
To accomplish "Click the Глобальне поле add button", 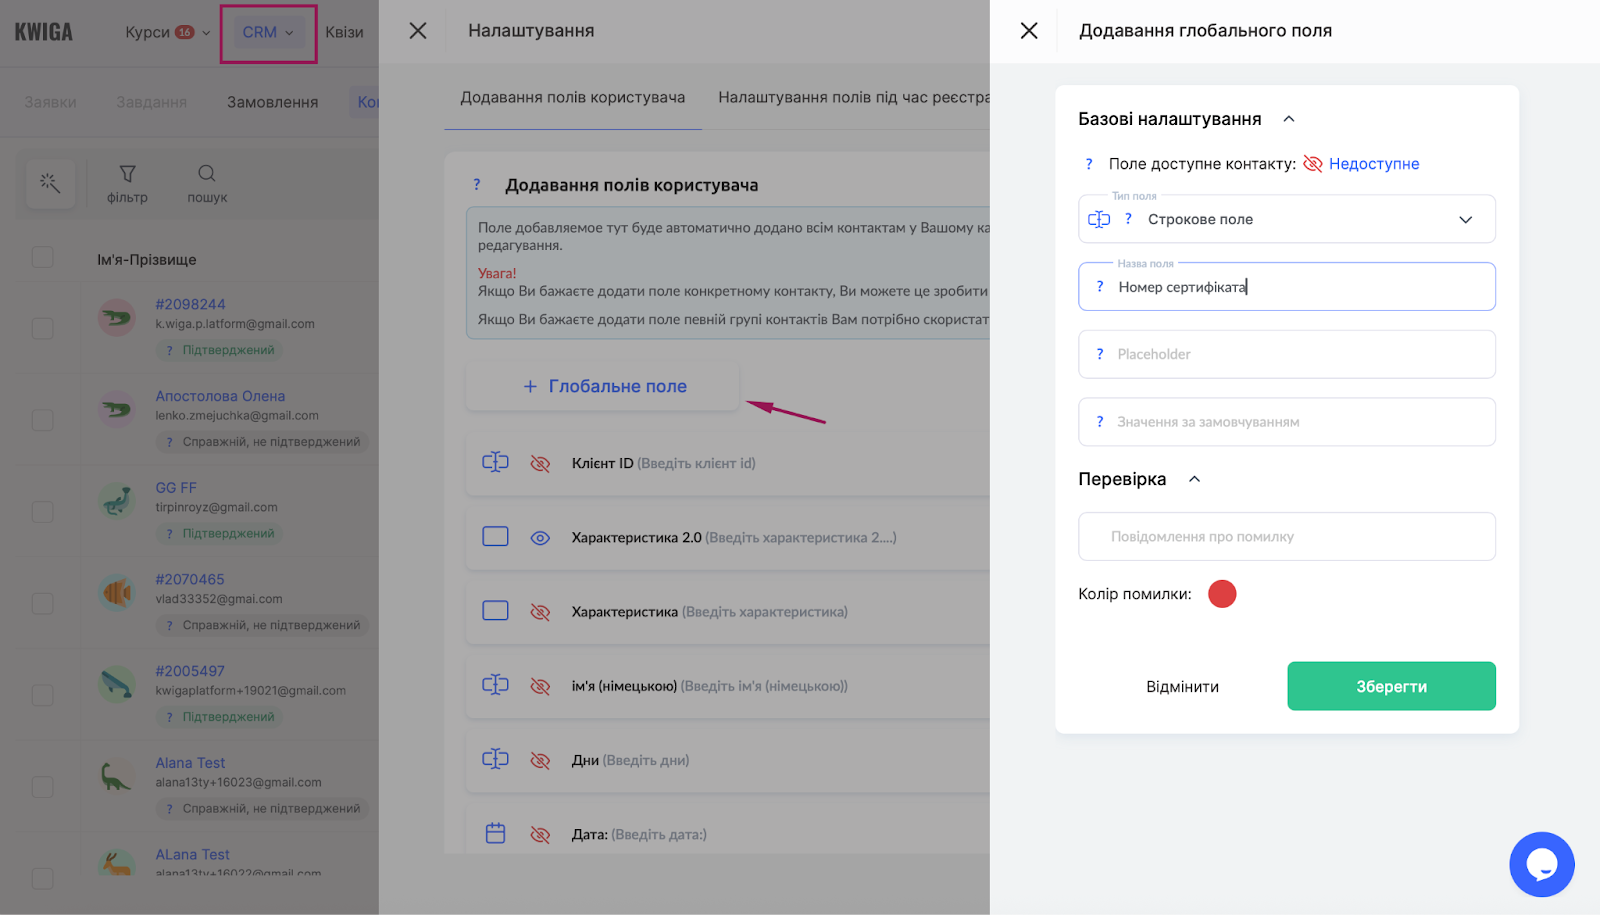I will [604, 386].
